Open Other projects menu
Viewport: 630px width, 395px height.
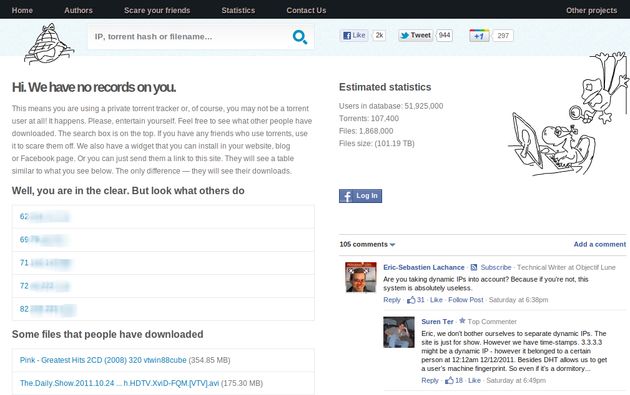(591, 10)
